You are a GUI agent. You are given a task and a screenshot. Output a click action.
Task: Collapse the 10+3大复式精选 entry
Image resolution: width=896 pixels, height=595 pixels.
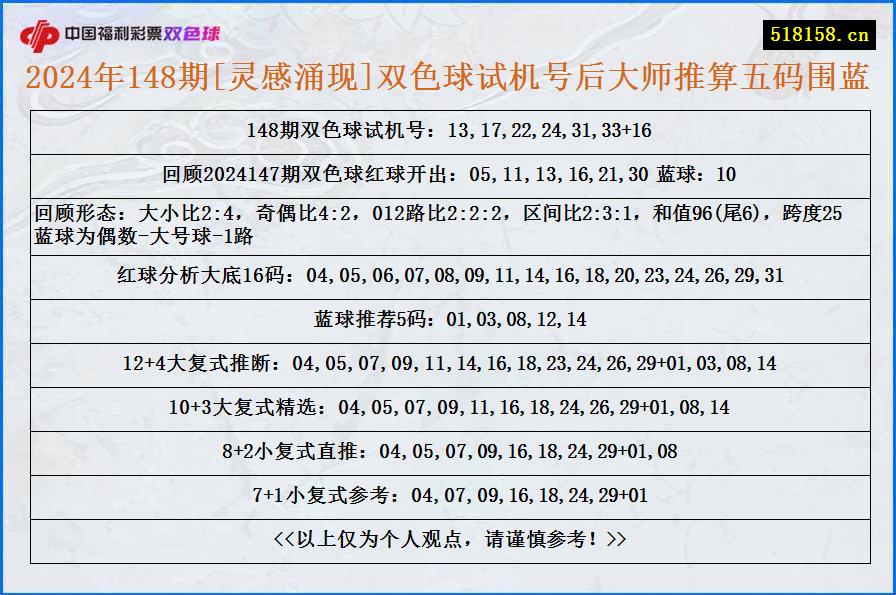448,408
